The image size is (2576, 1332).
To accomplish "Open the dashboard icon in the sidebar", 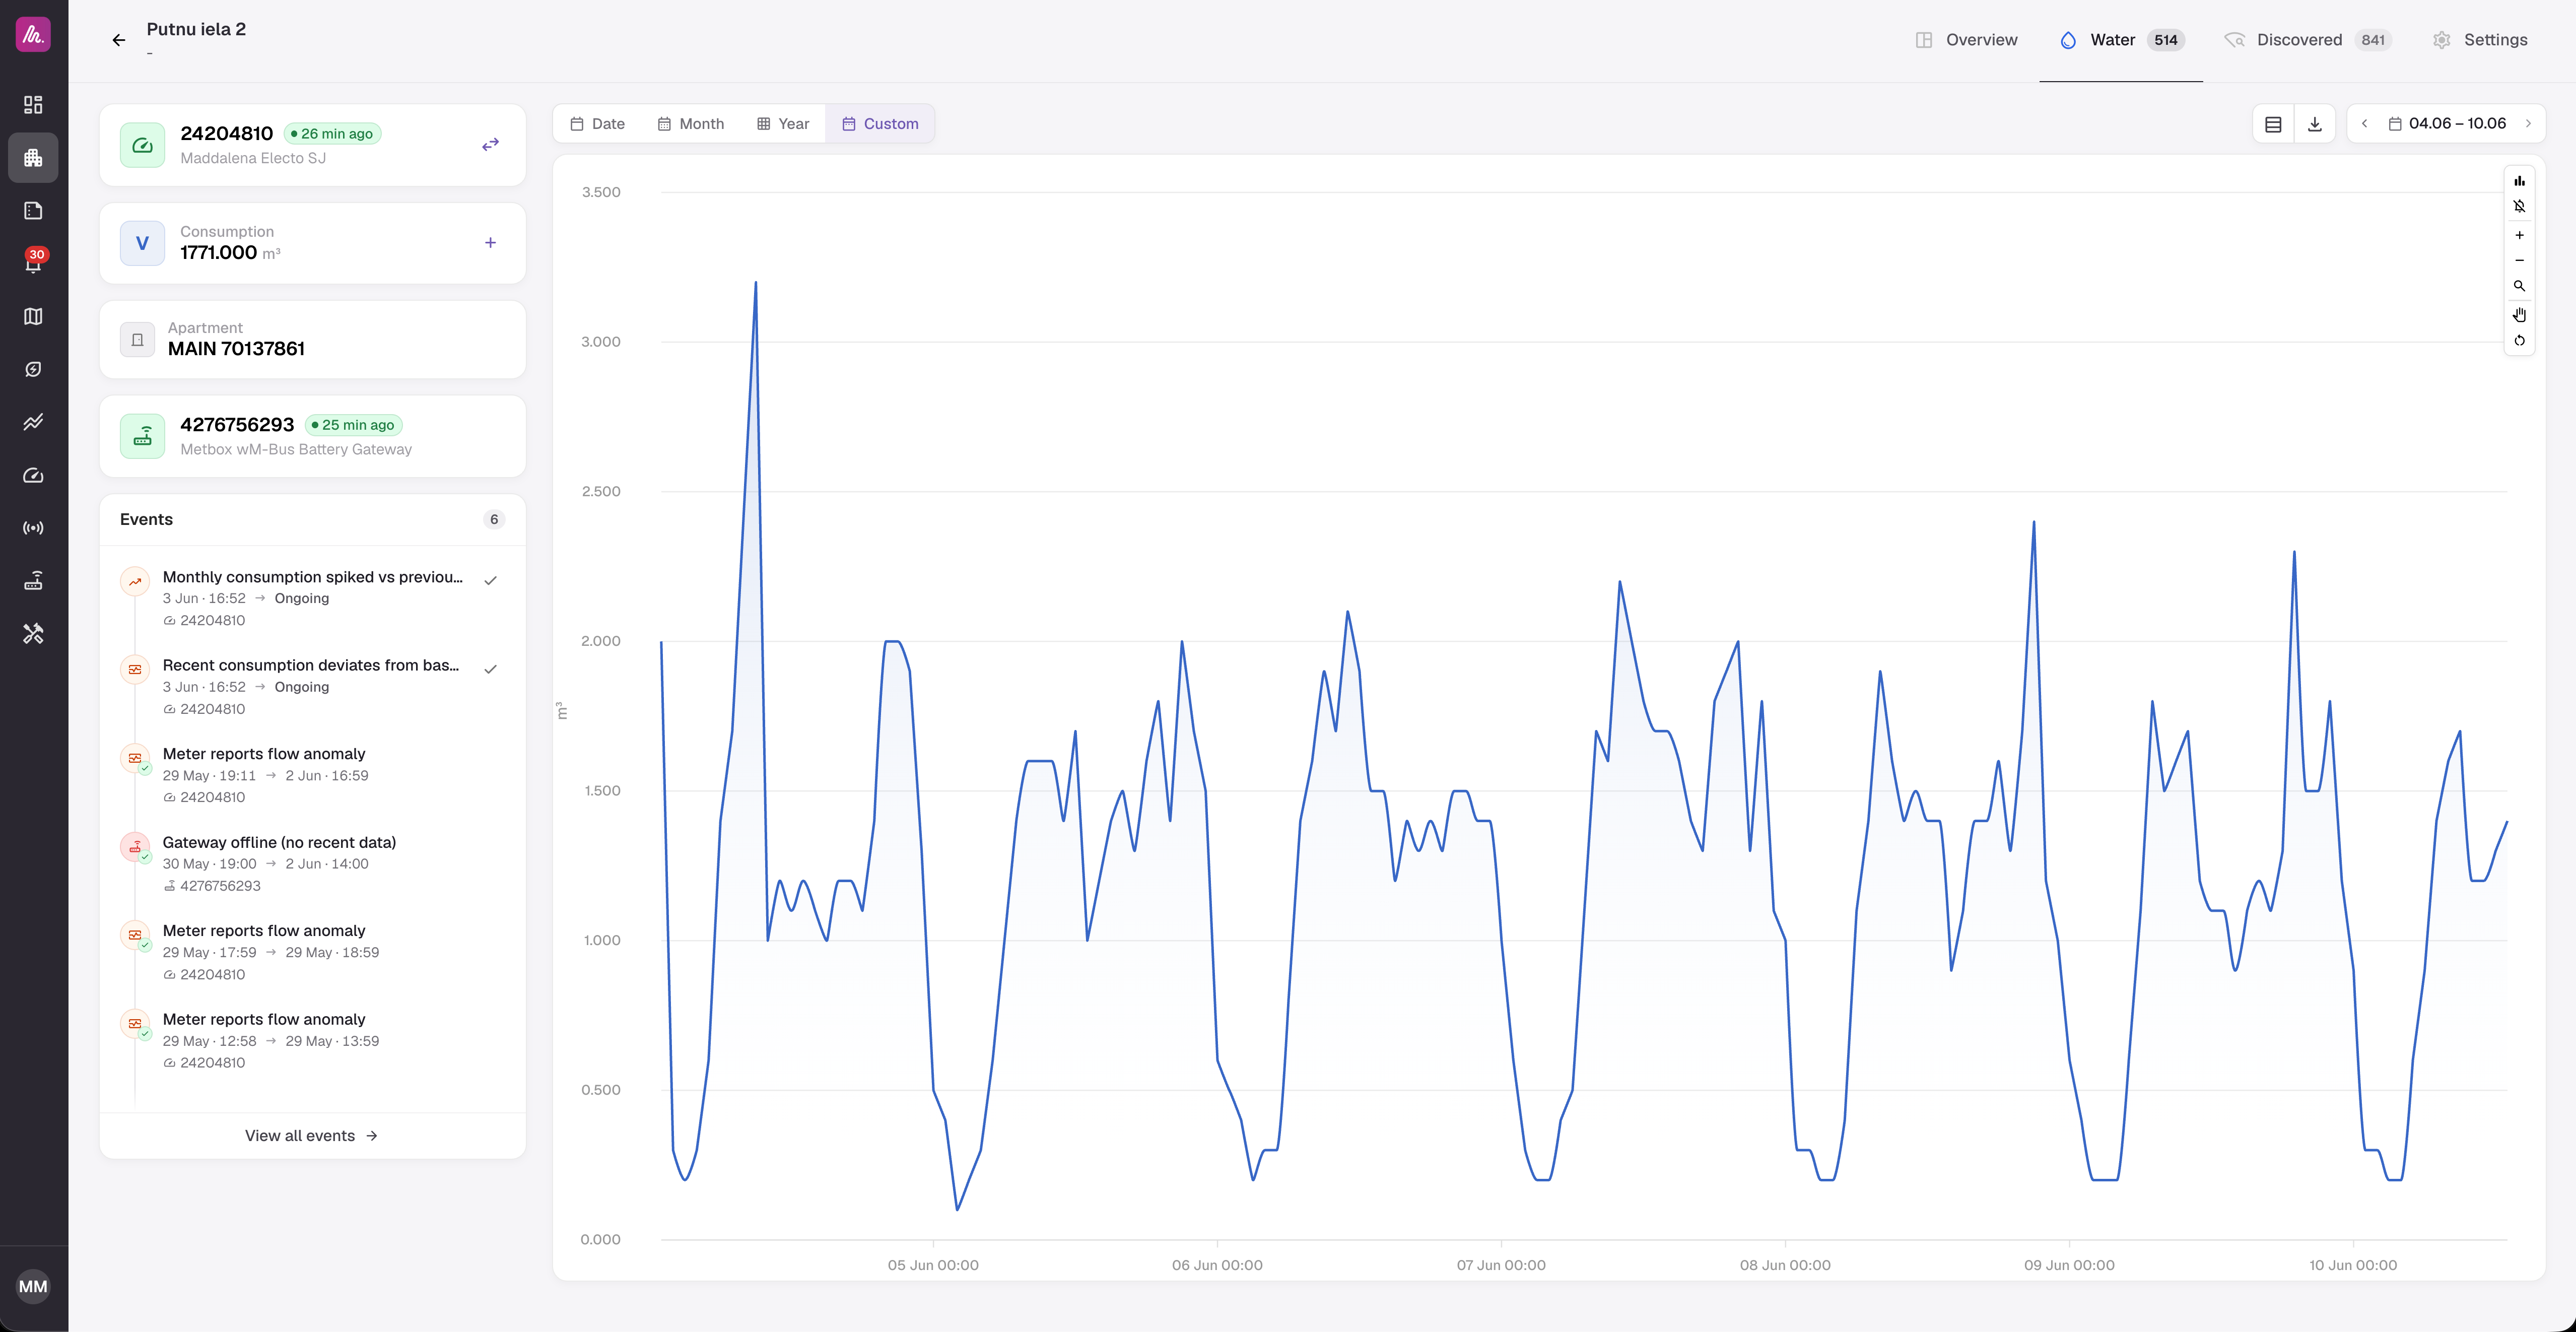I will pyautogui.click(x=33, y=105).
